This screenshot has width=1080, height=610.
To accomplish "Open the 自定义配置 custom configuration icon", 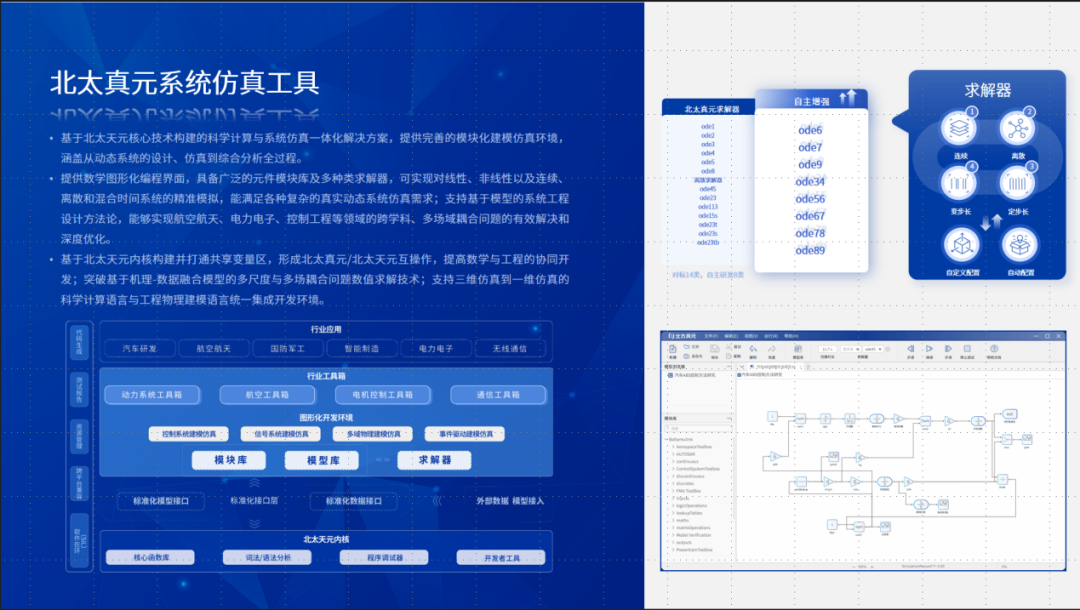I will (x=962, y=244).
